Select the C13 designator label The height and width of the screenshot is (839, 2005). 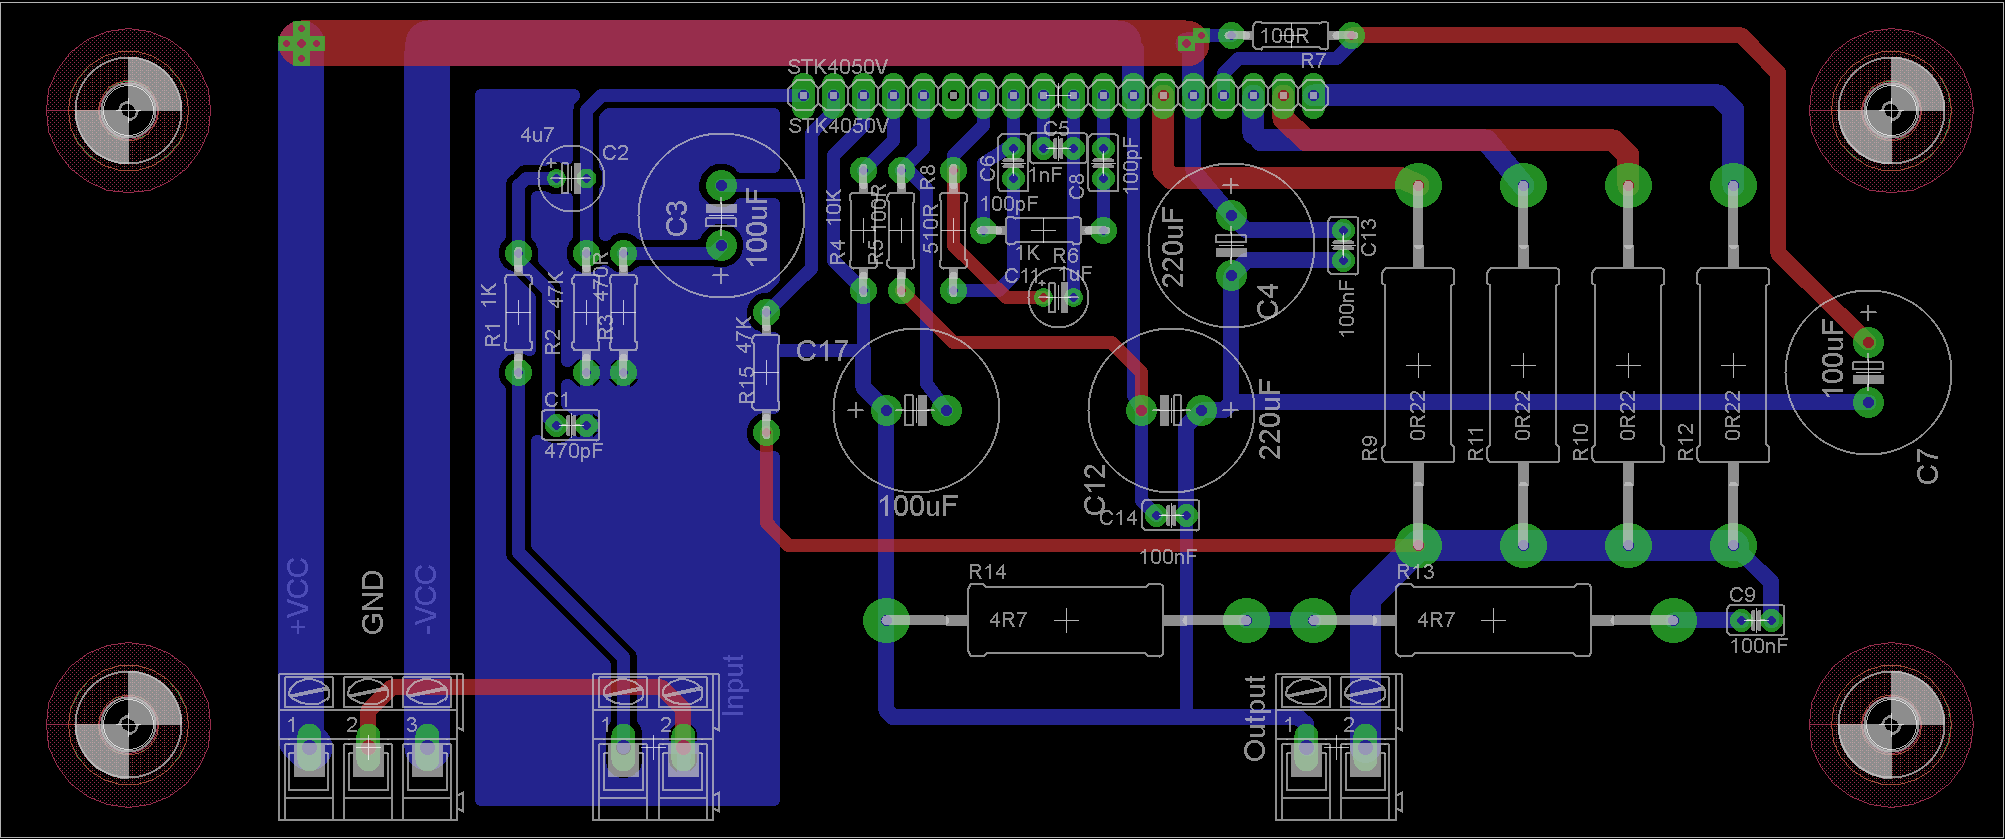click(1369, 237)
